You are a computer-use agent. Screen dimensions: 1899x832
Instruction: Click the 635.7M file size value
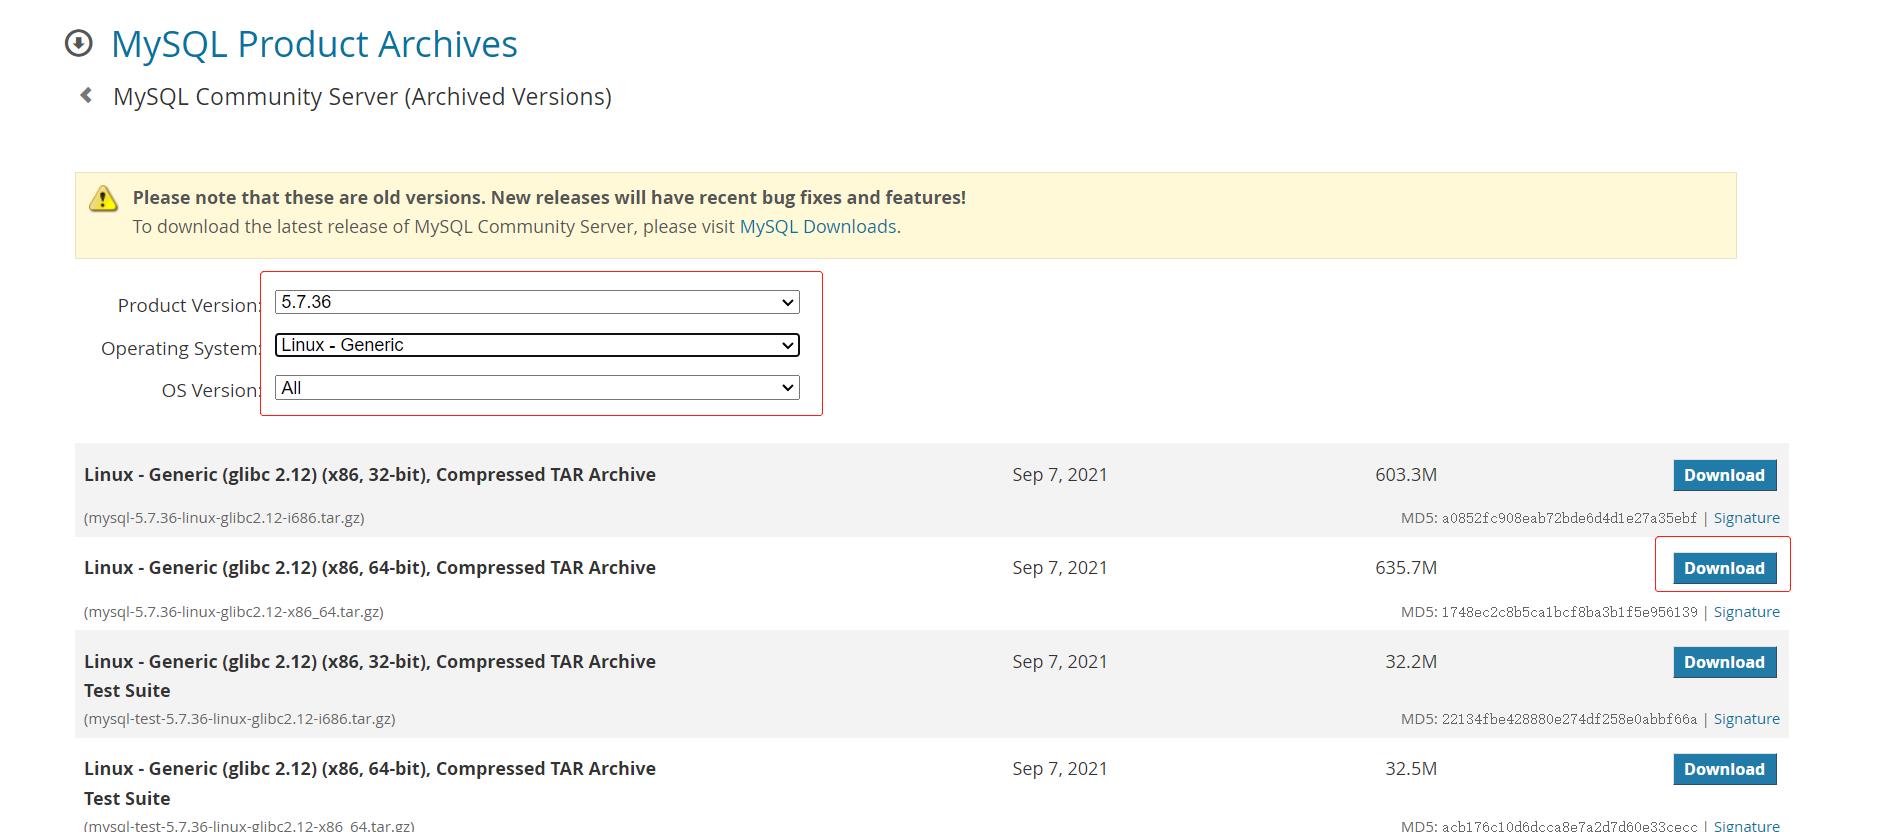click(1406, 568)
